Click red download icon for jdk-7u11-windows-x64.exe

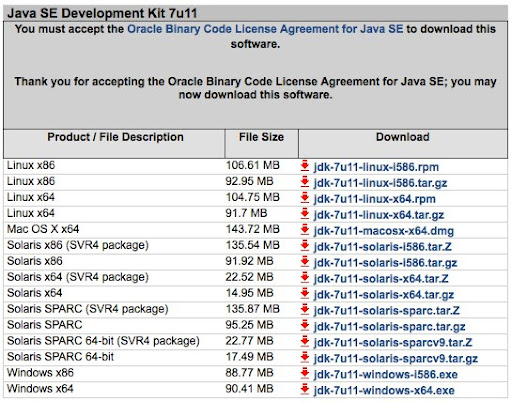pyautogui.click(x=305, y=389)
